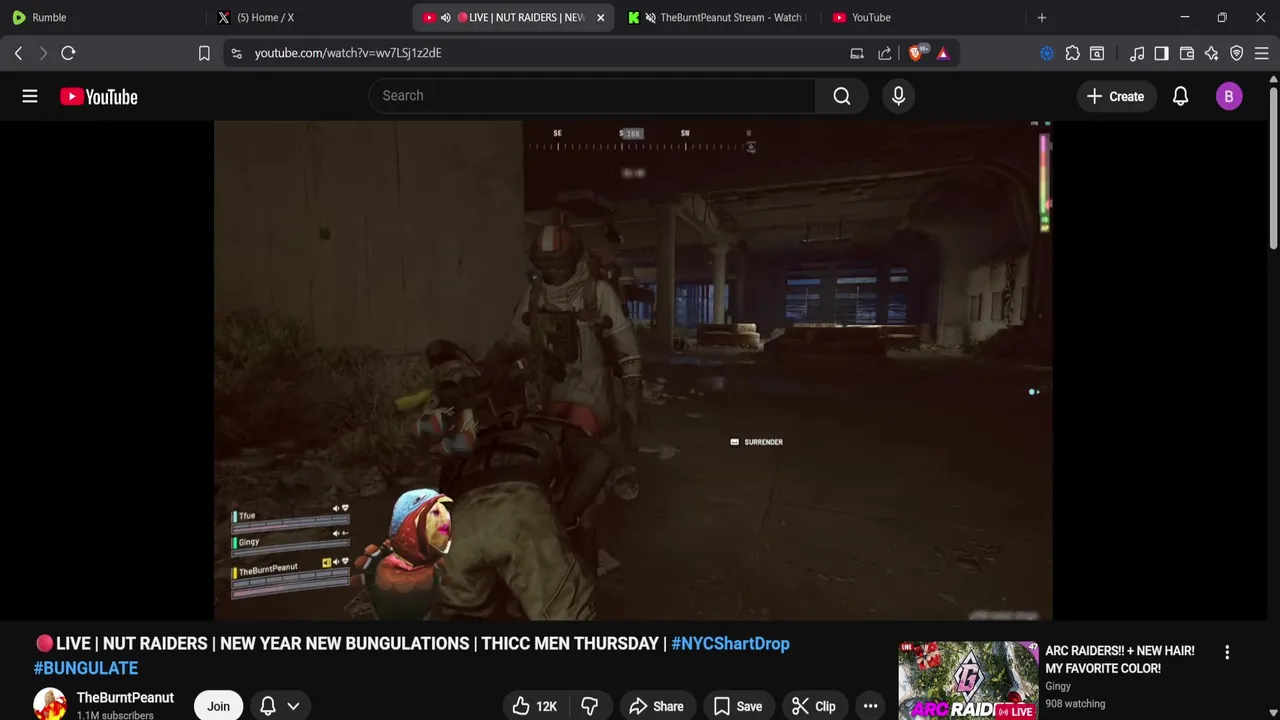This screenshot has height=720, width=1280.
Task: Open the Brave VPN shield icon
Action: point(1237,53)
